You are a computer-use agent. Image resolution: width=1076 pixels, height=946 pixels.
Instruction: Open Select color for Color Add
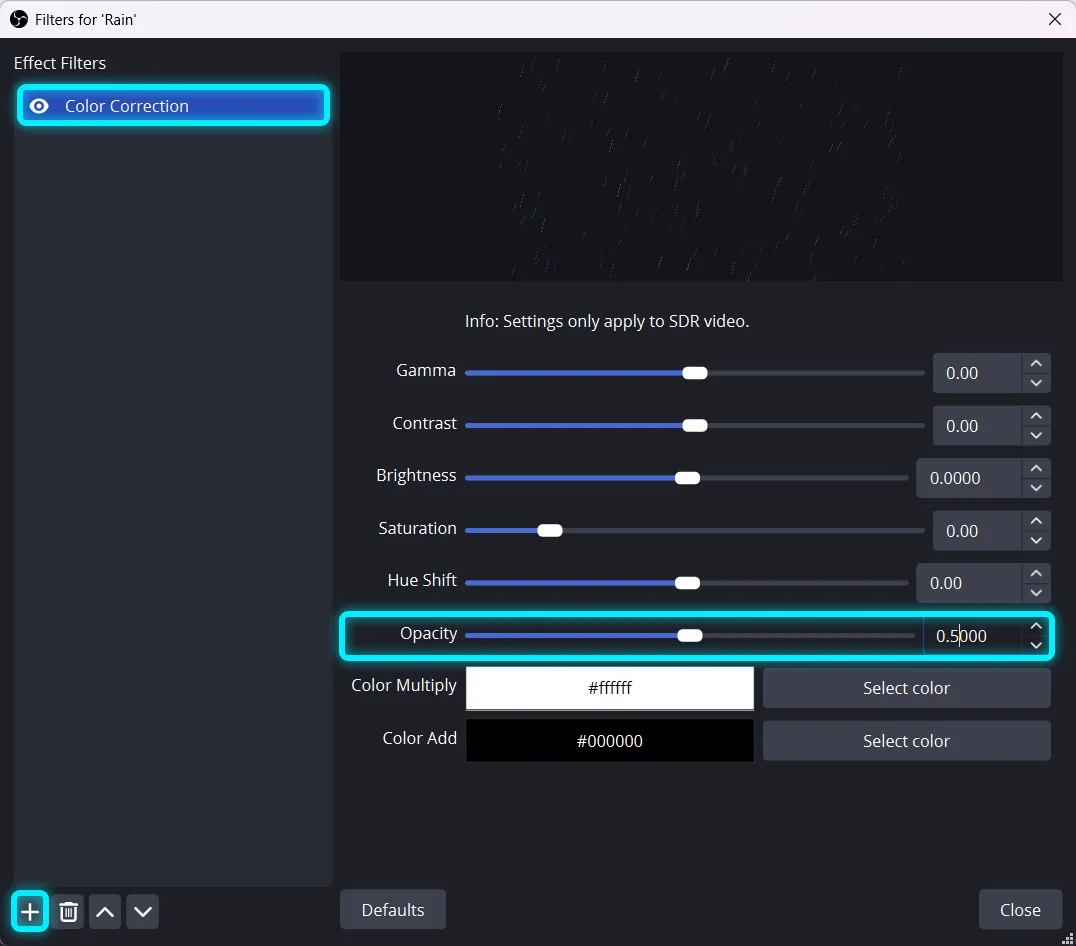907,741
